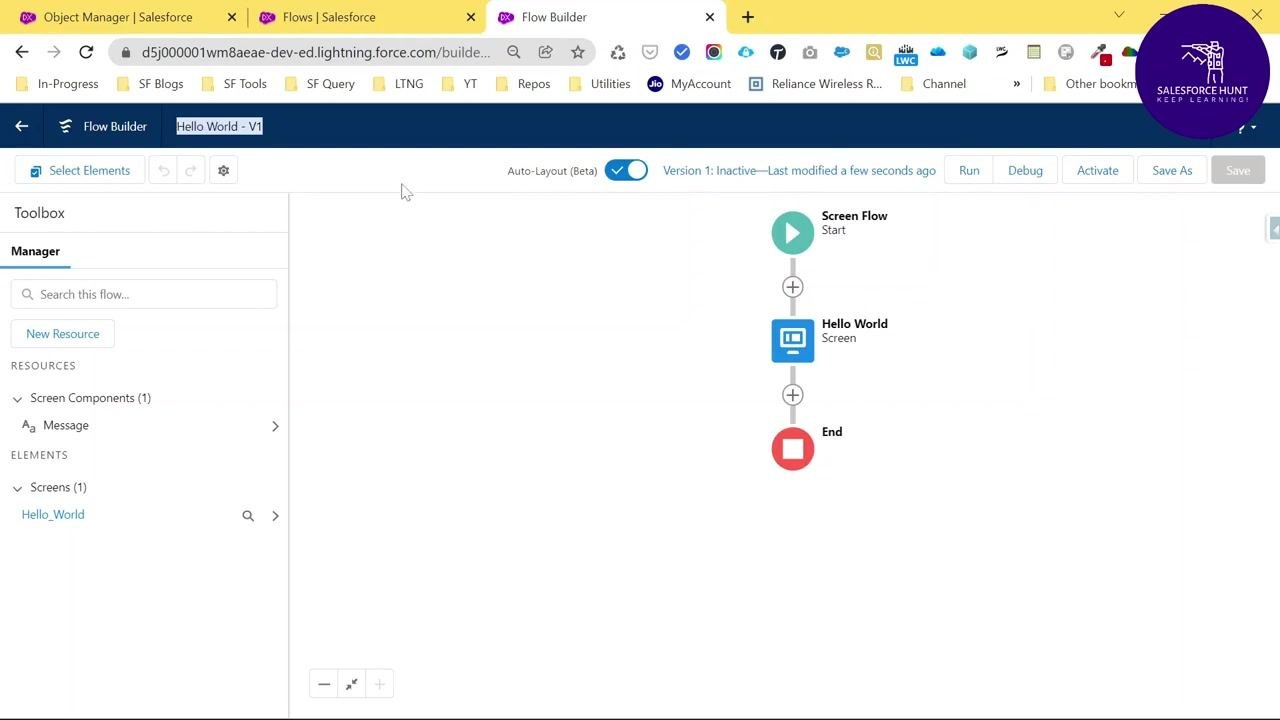The height and width of the screenshot is (720, 1280).
Task: Click the End node icon
Action: point(793,449)
